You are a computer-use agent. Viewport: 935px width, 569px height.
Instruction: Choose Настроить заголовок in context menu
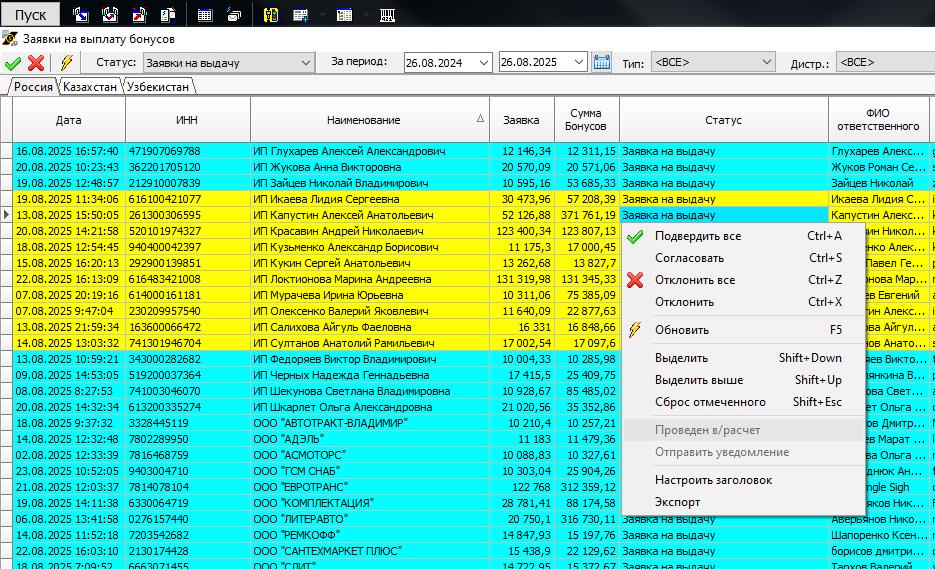point(744,481)
